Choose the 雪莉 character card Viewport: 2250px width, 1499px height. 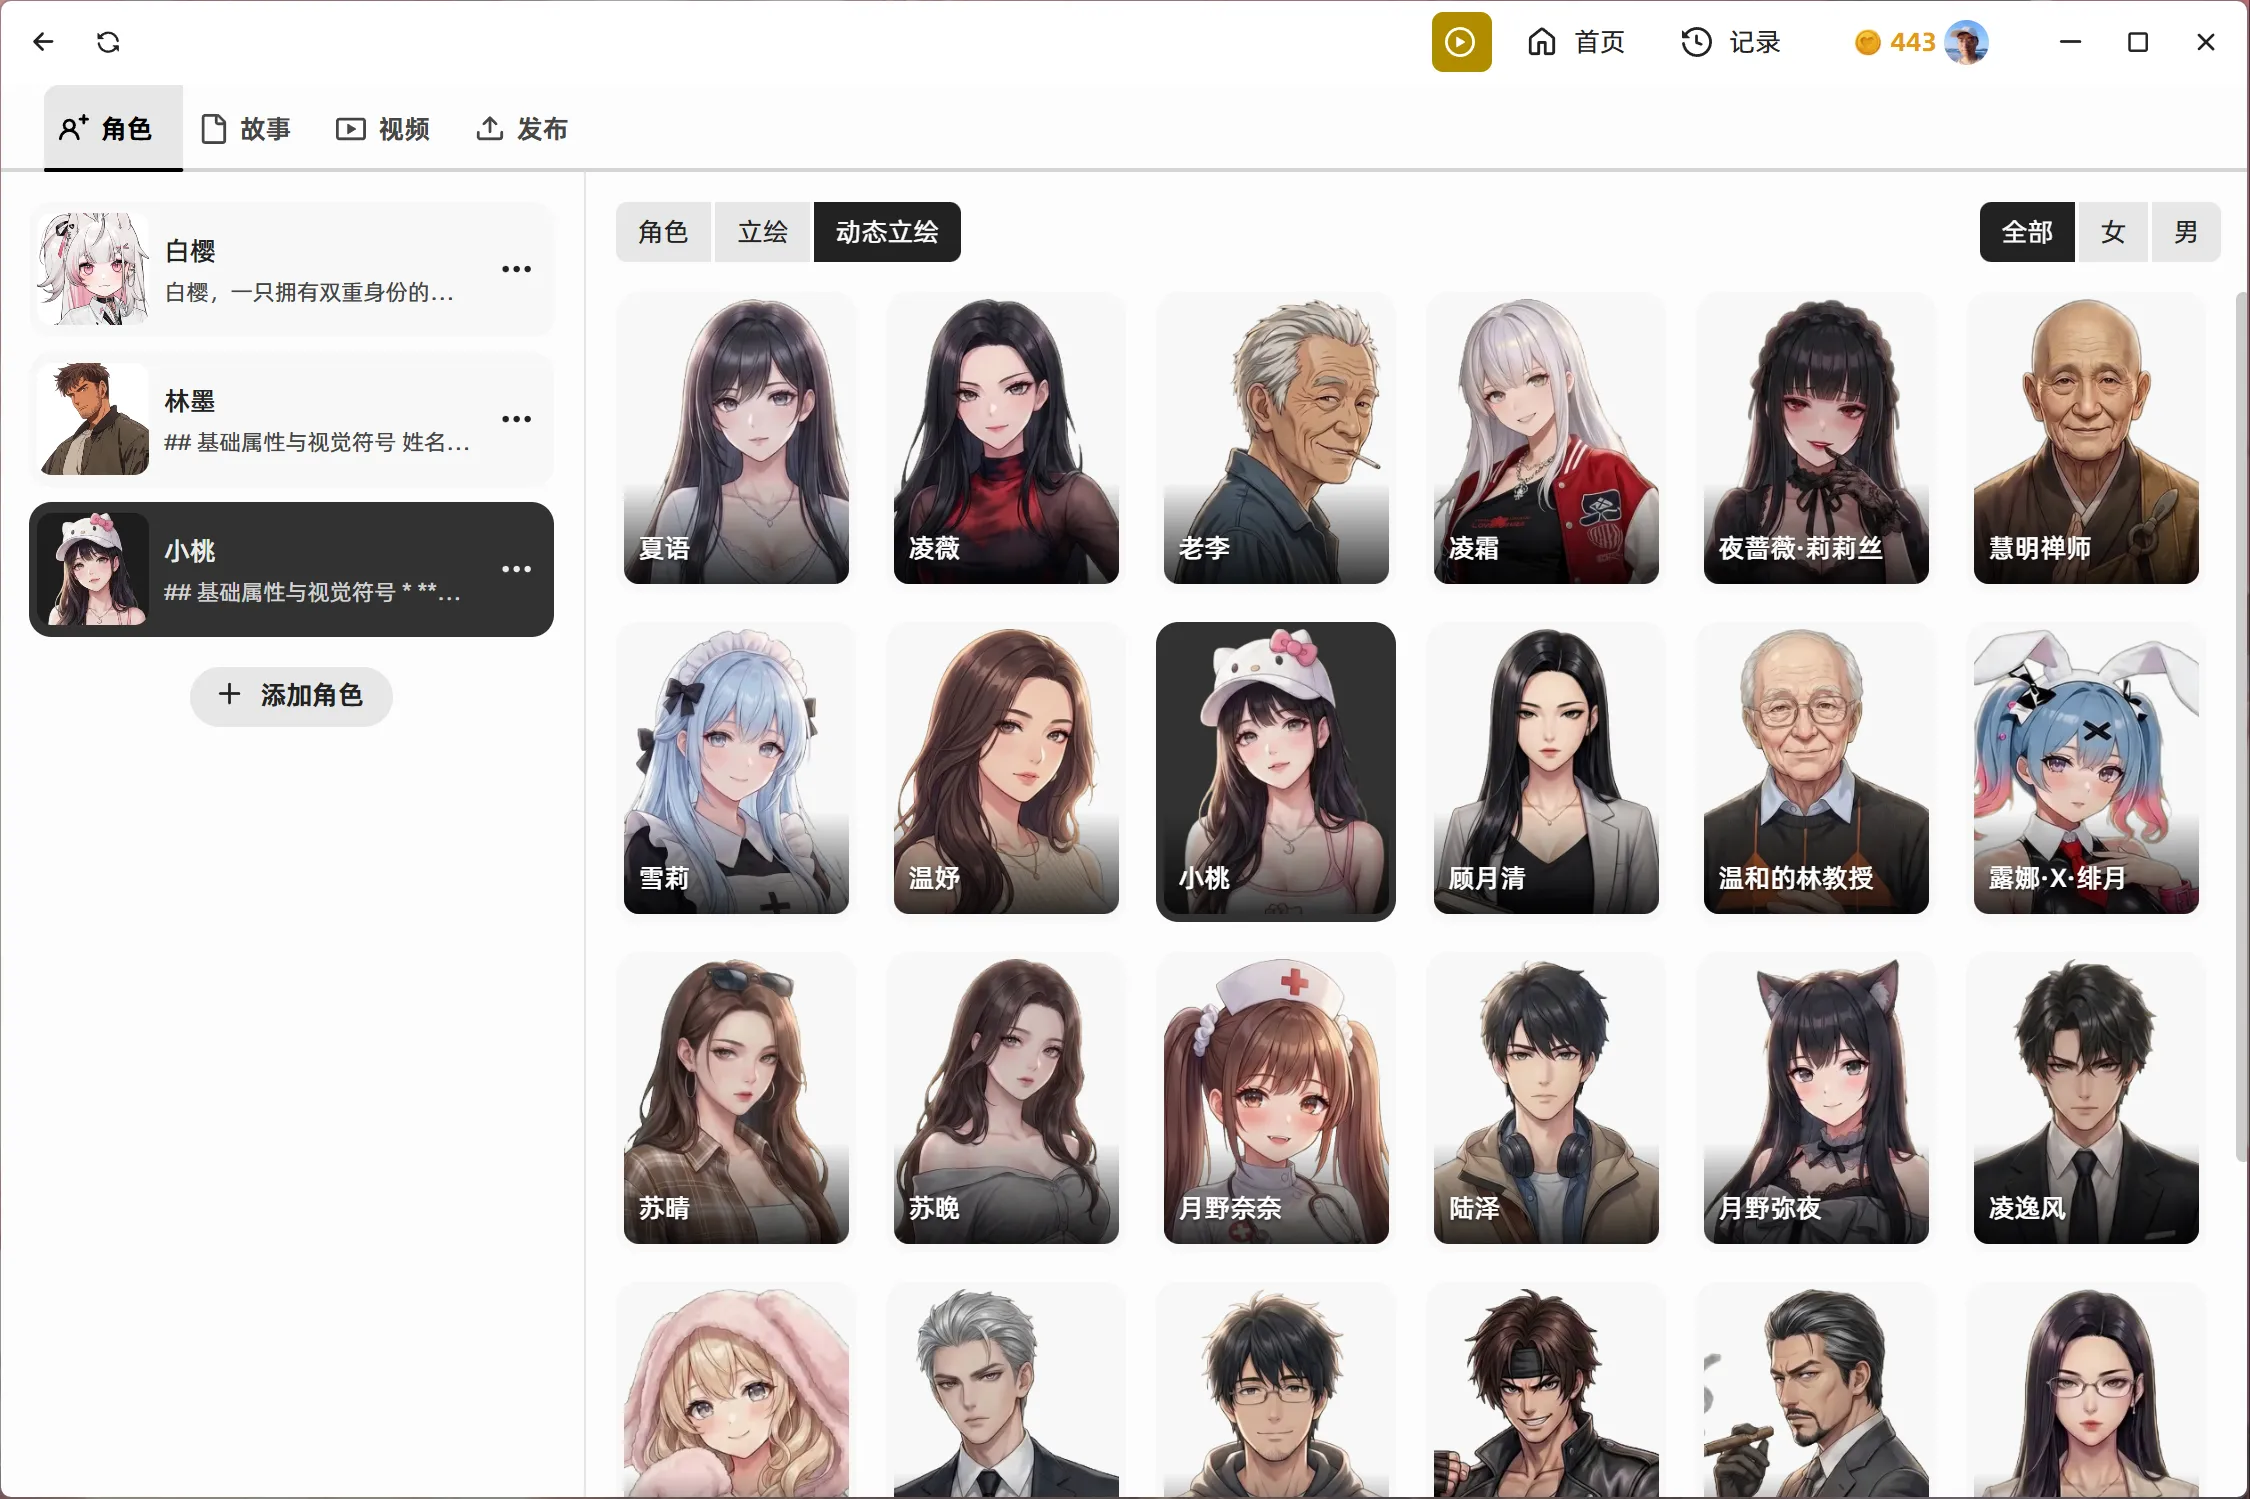[x=736, y=771]
